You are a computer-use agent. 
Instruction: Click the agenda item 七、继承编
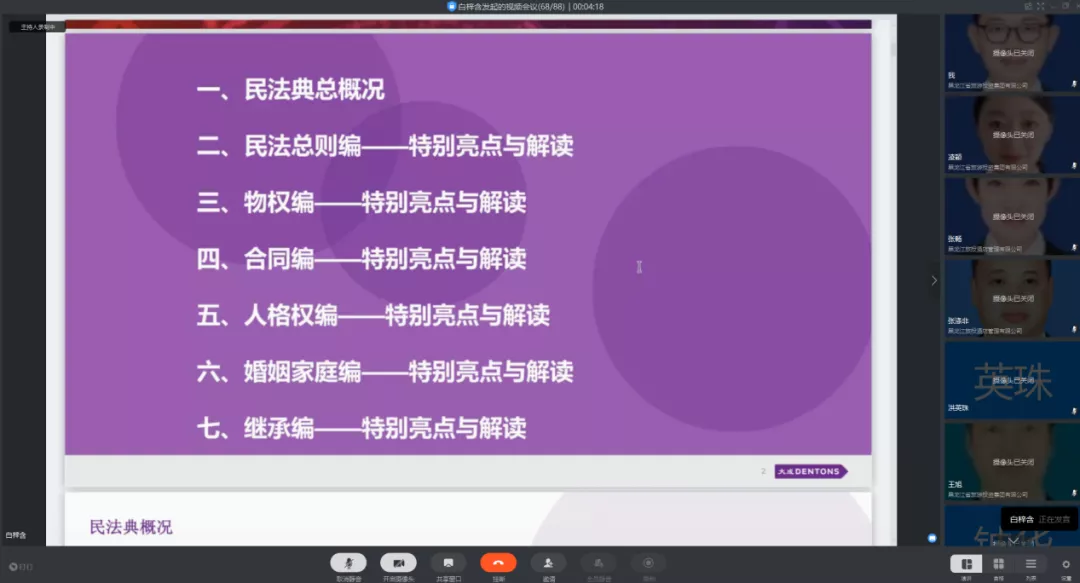pyautogui.click(x=361, y=428)
